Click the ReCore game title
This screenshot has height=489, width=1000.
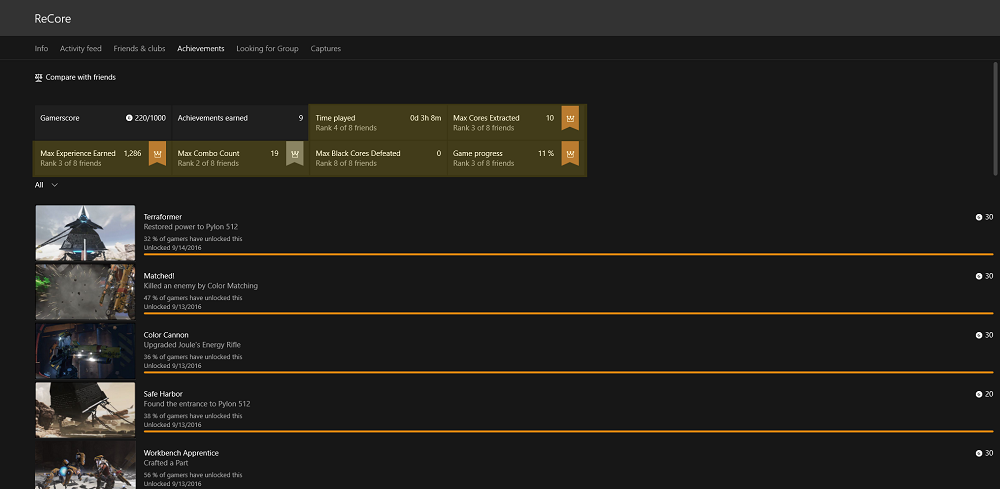(52, 19)
